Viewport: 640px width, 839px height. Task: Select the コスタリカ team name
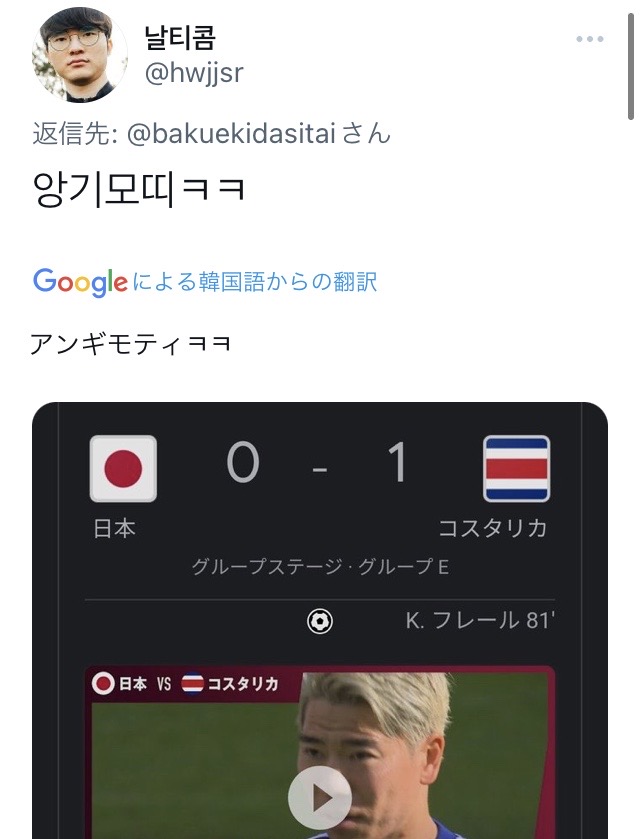click(x=493, y=528)
